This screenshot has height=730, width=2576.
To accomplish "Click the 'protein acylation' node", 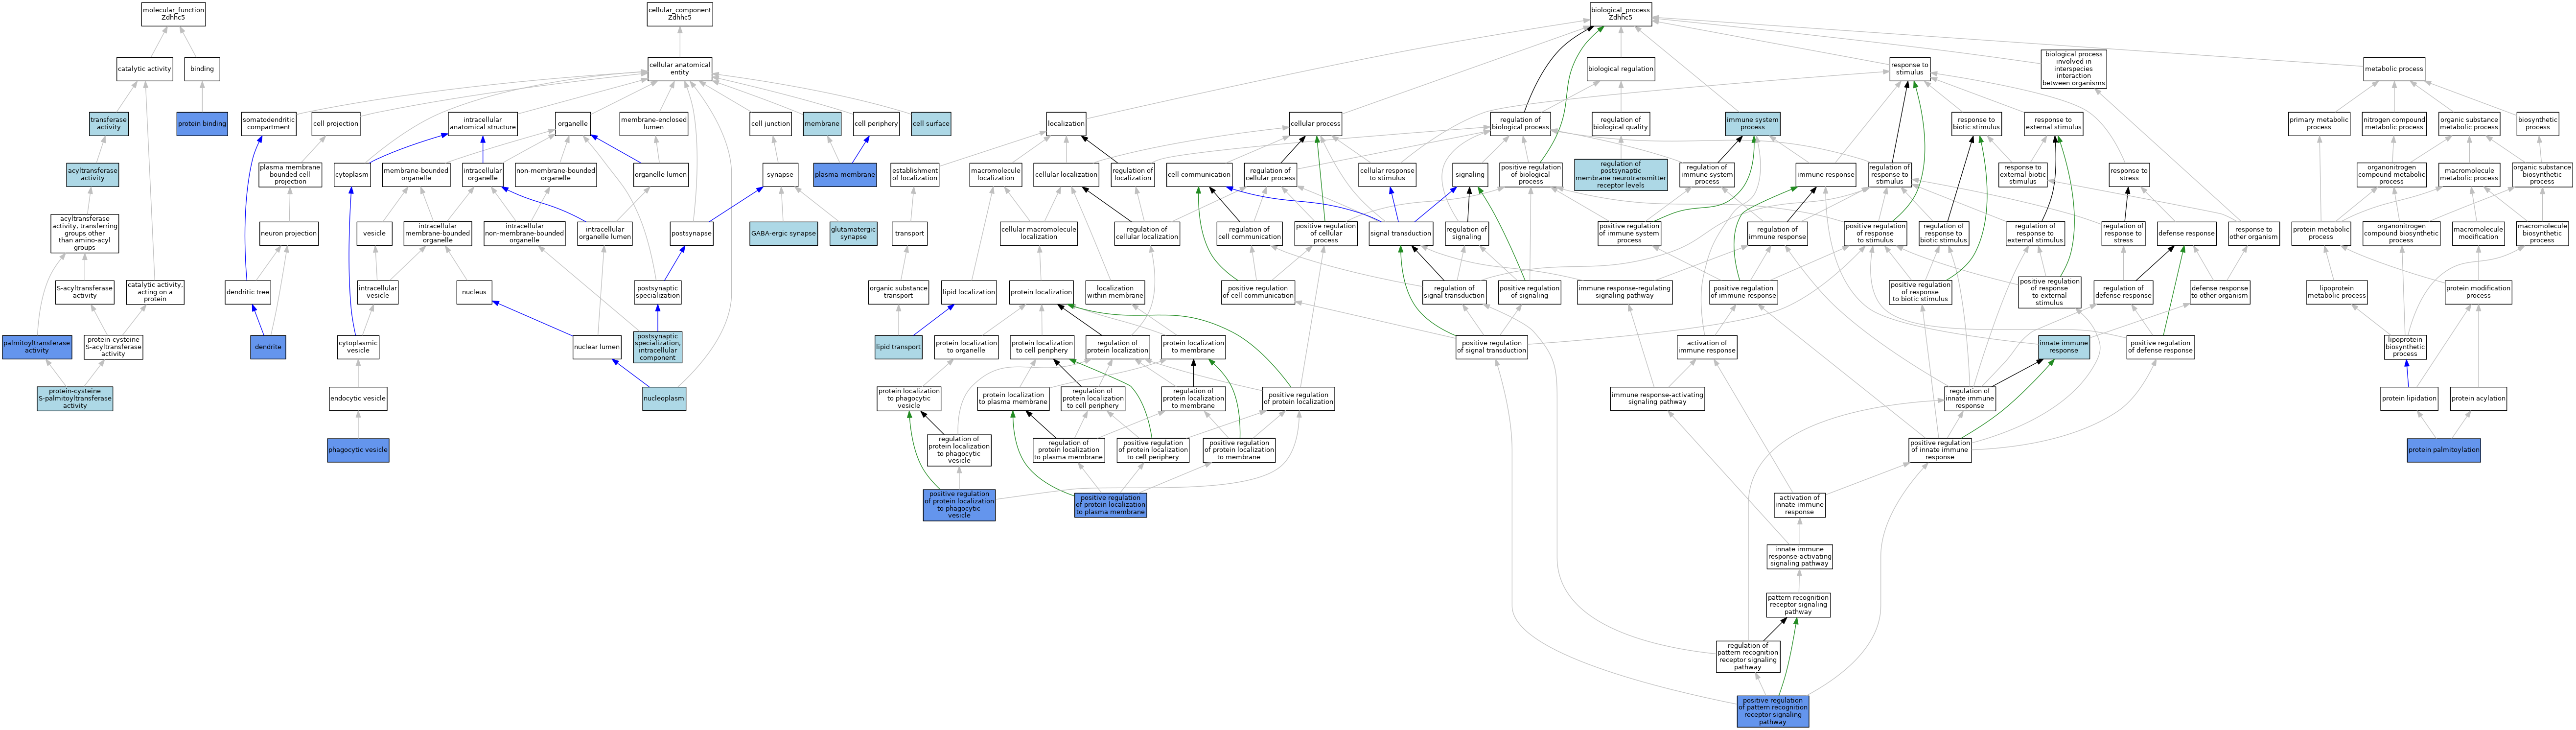I will 2478,399.
